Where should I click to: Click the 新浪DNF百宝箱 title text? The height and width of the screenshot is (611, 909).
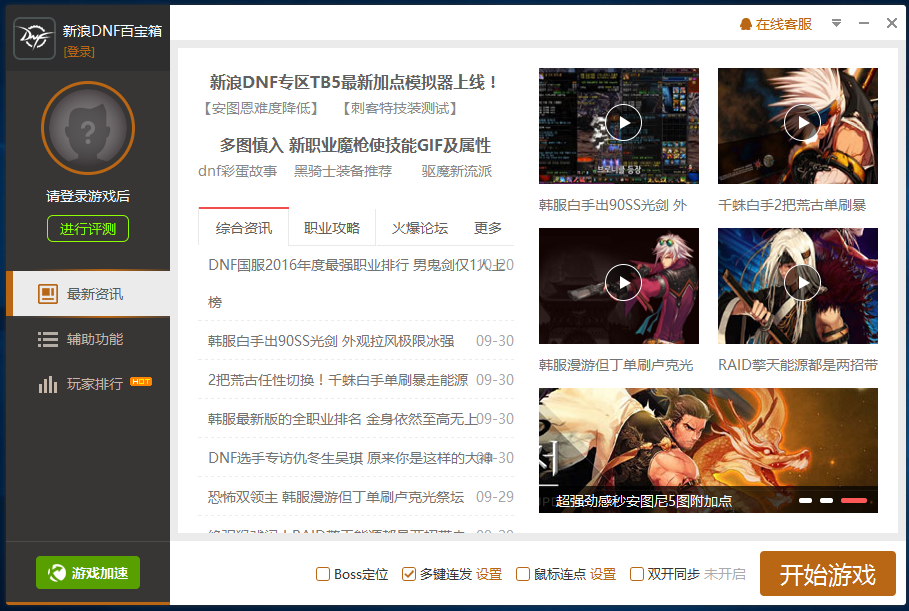(x=112, y=31)
